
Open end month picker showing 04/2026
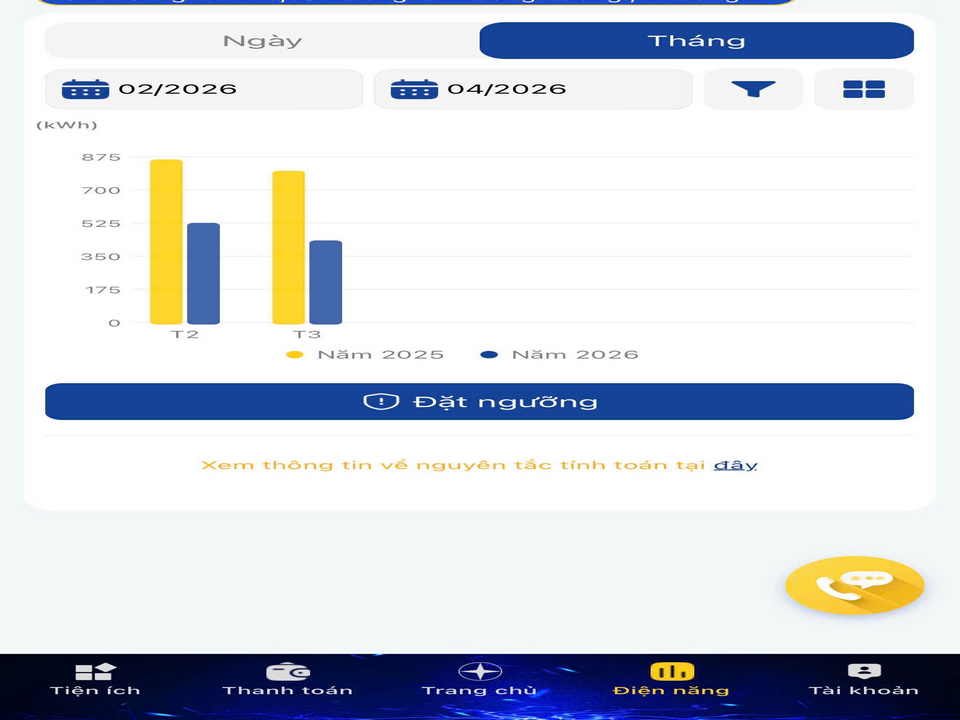pos(532,89)
